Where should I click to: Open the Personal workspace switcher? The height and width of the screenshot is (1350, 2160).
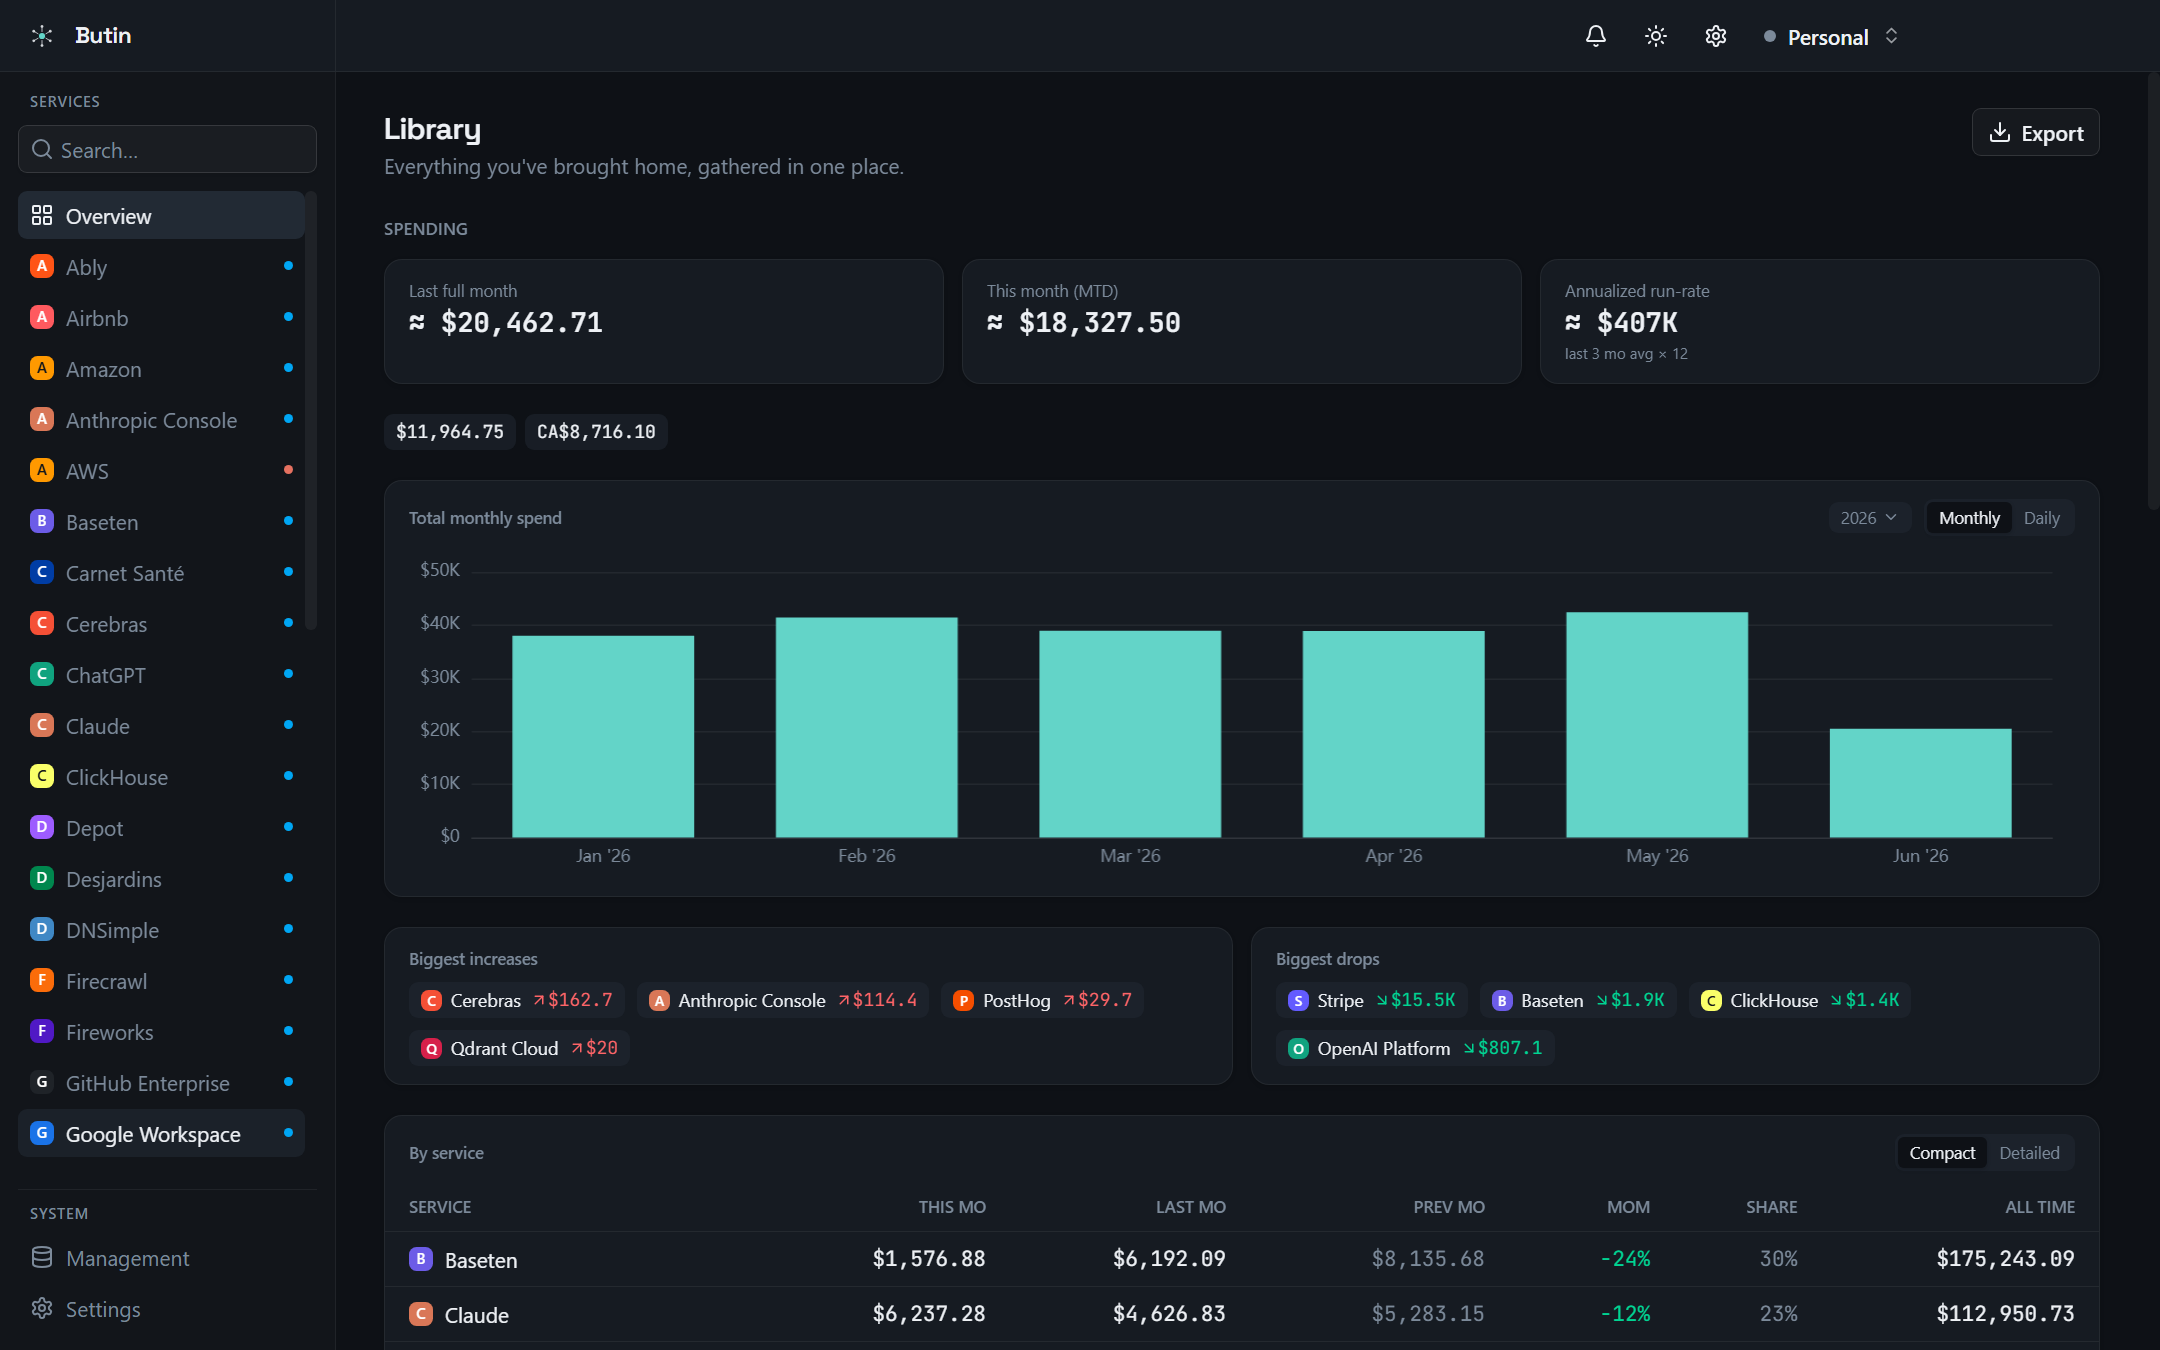pos(1830,37)
